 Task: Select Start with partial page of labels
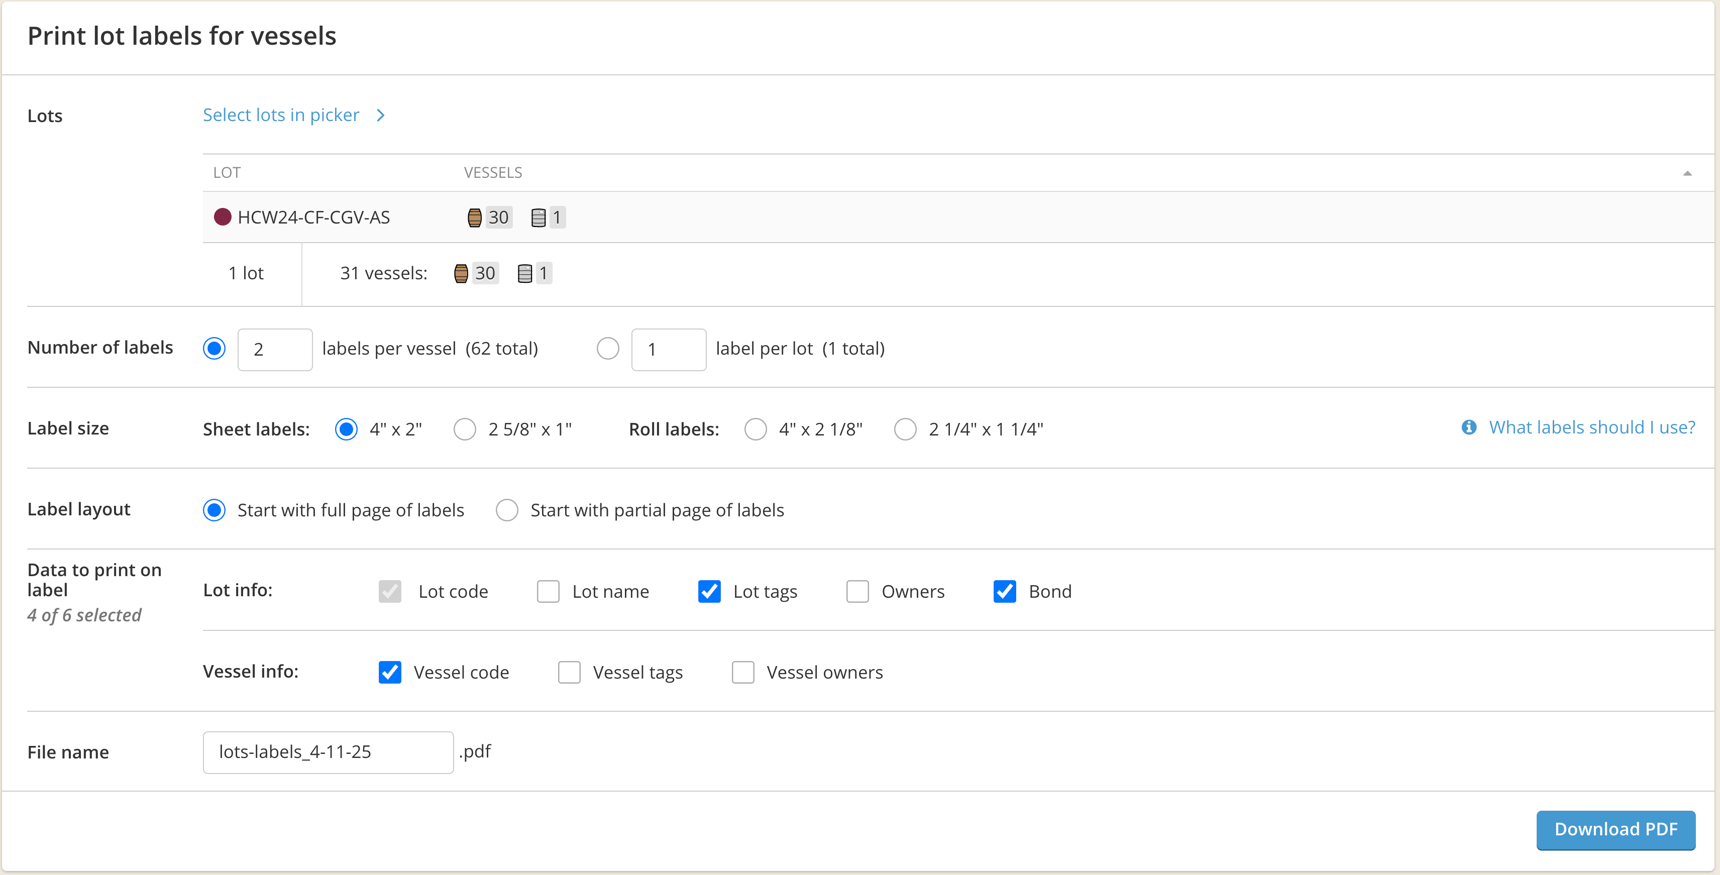[507, 510]
